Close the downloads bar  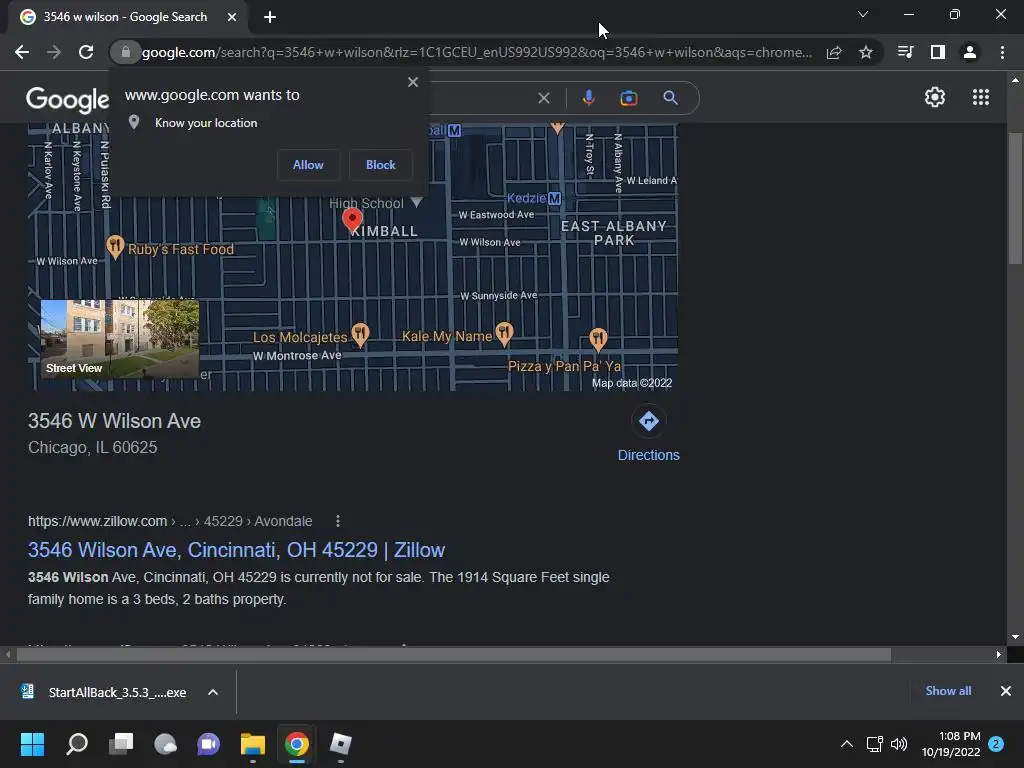tap(1006, 691)
